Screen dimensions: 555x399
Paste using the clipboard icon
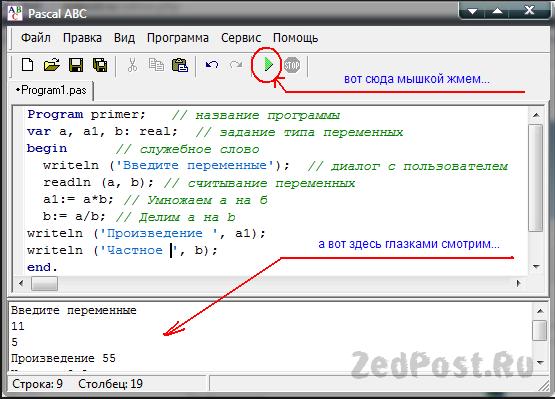tap(180, 65)
